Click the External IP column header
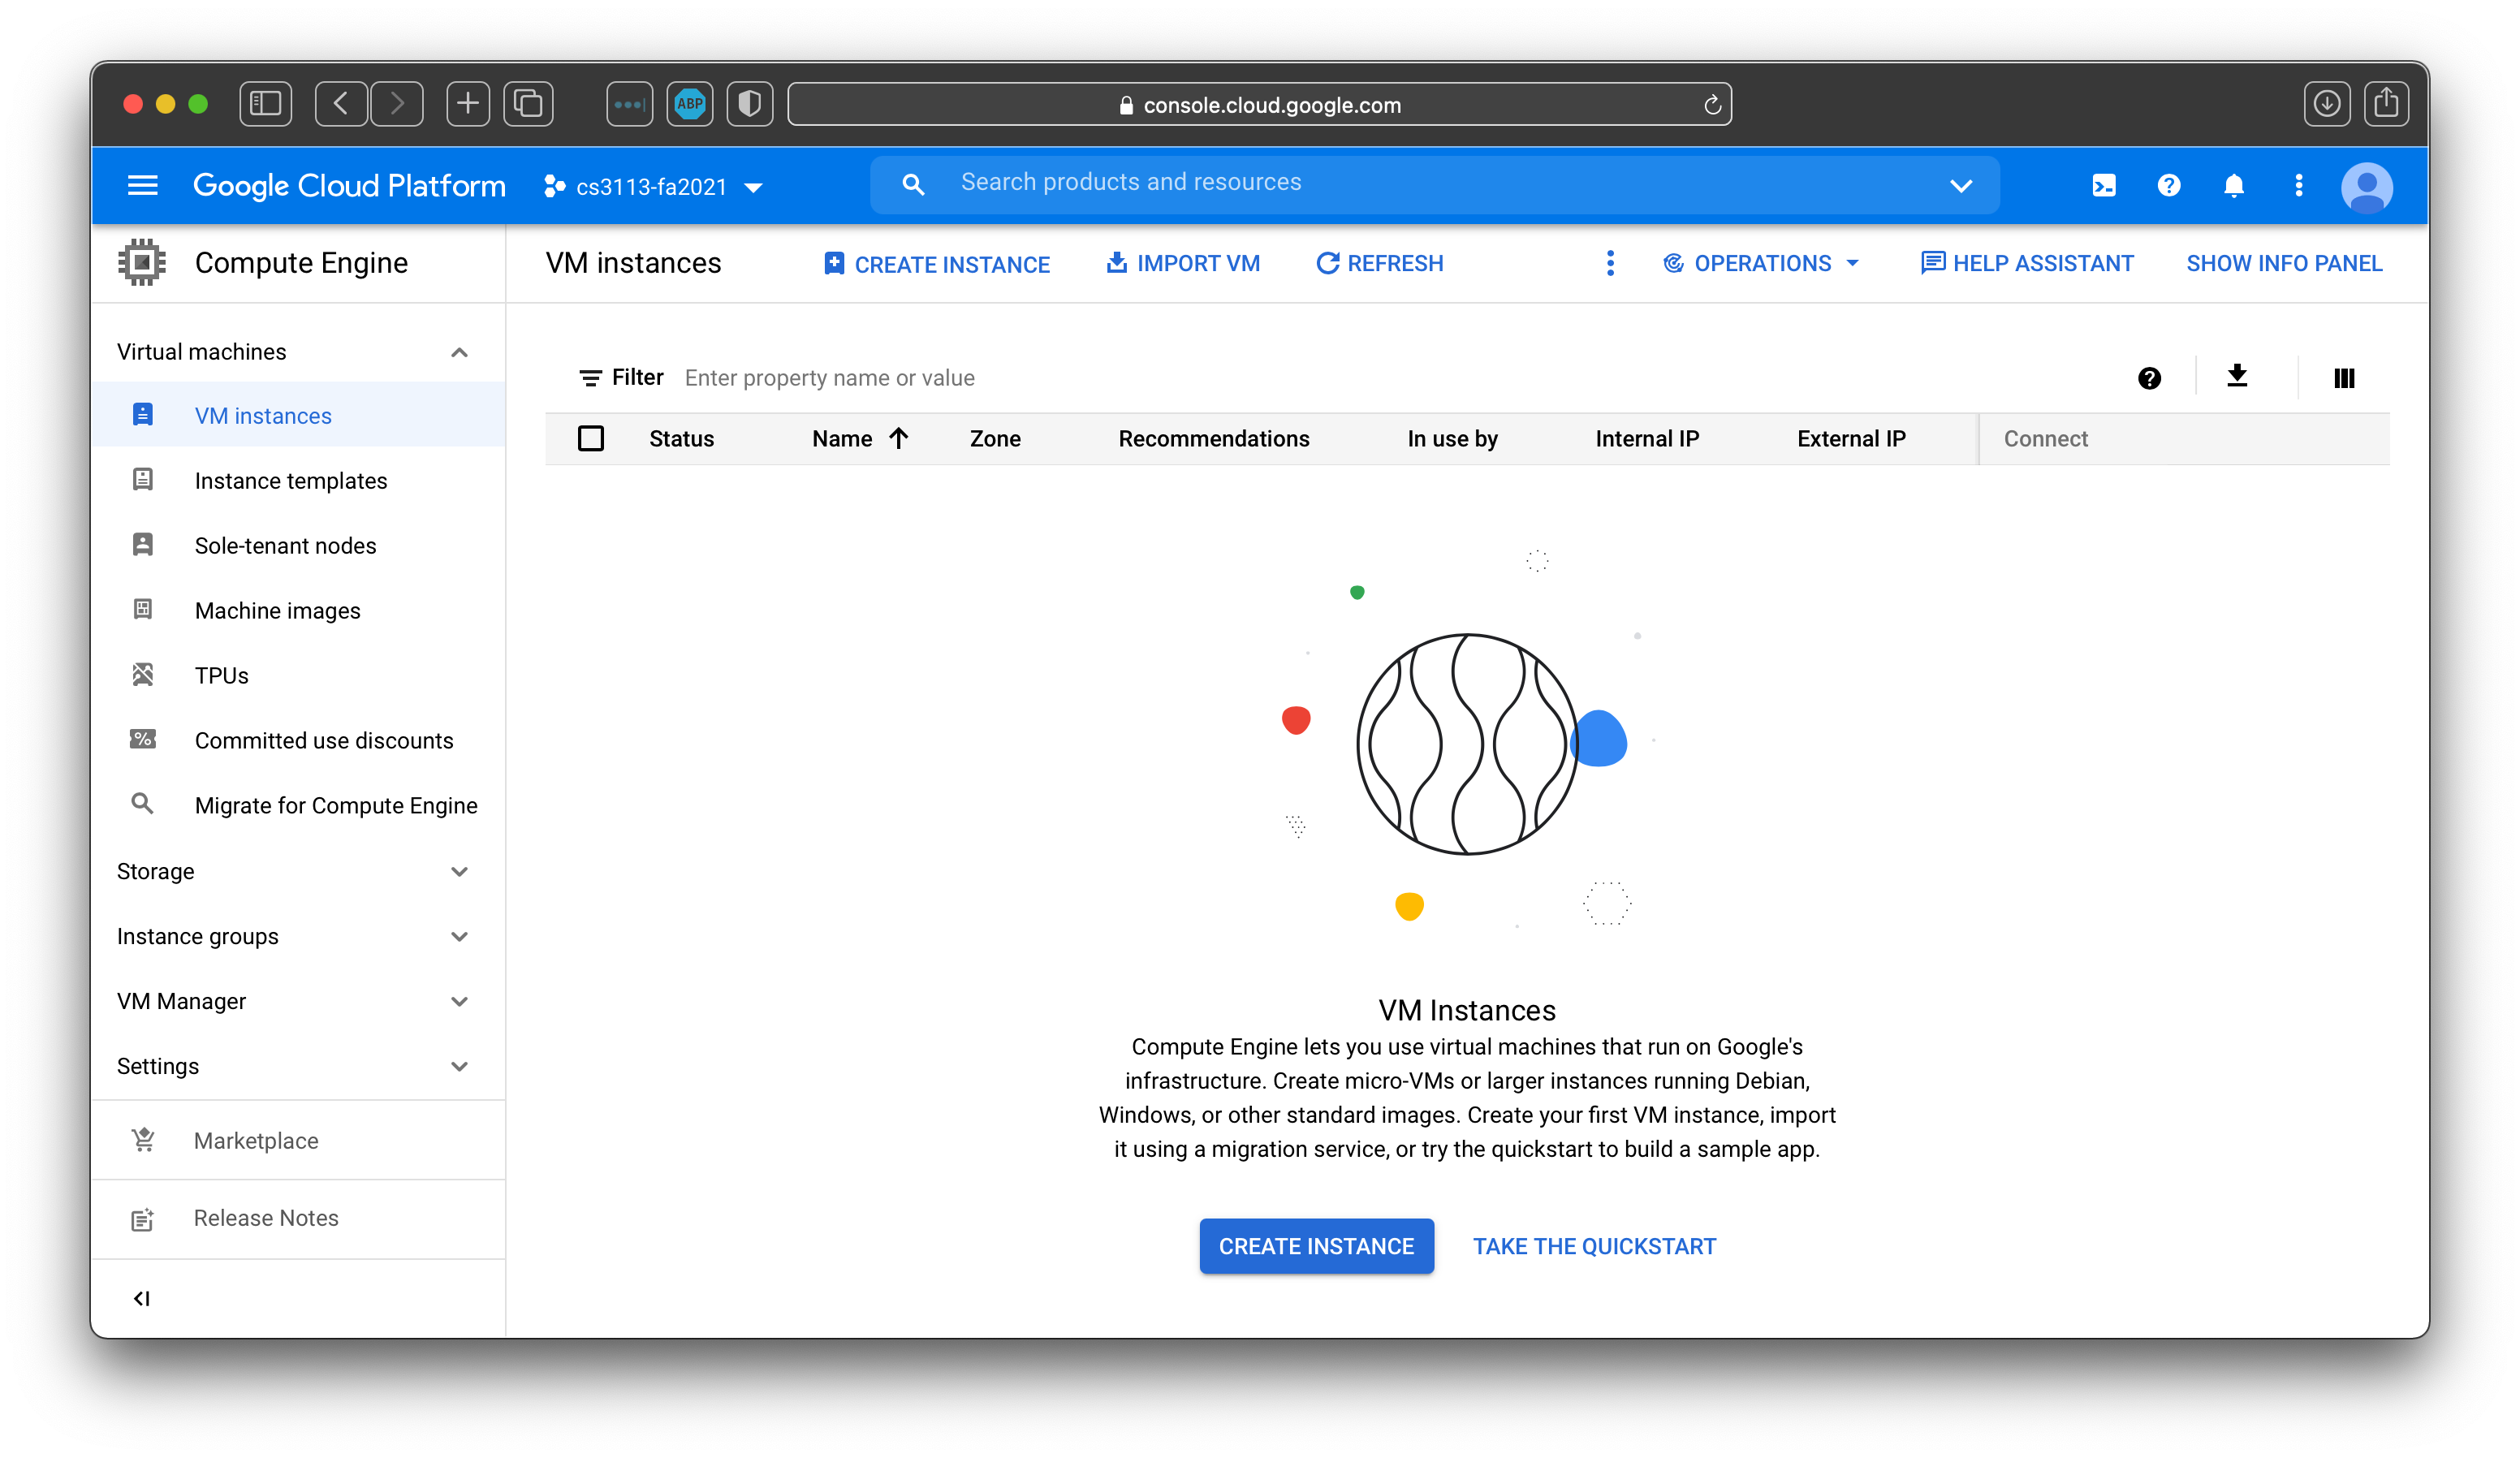Image resolution: width=2520 pixels, height=1458 pixels. tap(1851, 438)
